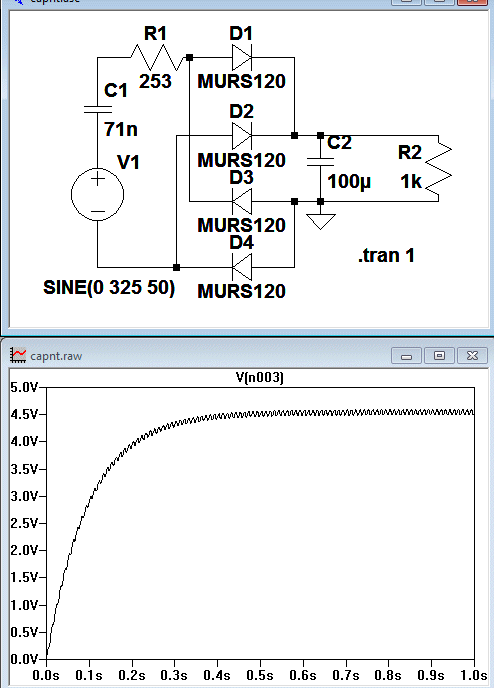494x688 pixels.
Task: Click the D2 reference label
Action: [x=241, y=111]
